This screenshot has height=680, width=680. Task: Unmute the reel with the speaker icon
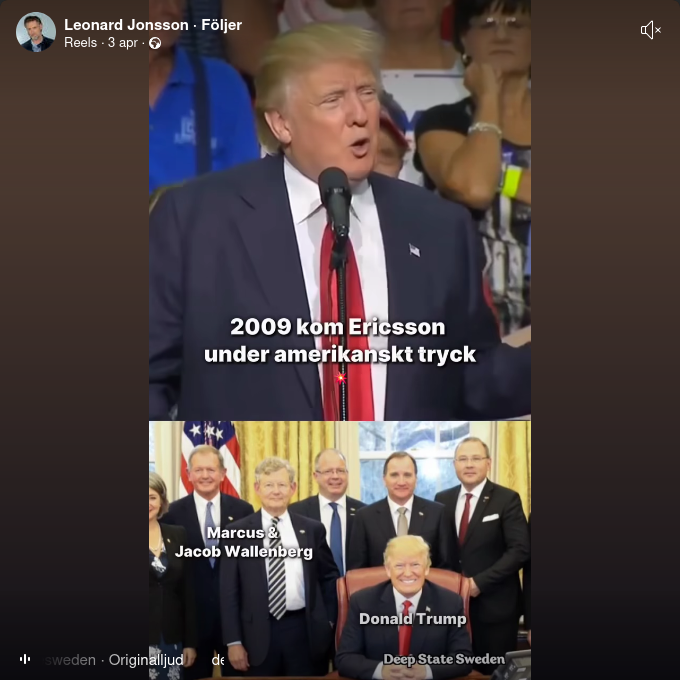pyautogui.click(x=651, y=30)
